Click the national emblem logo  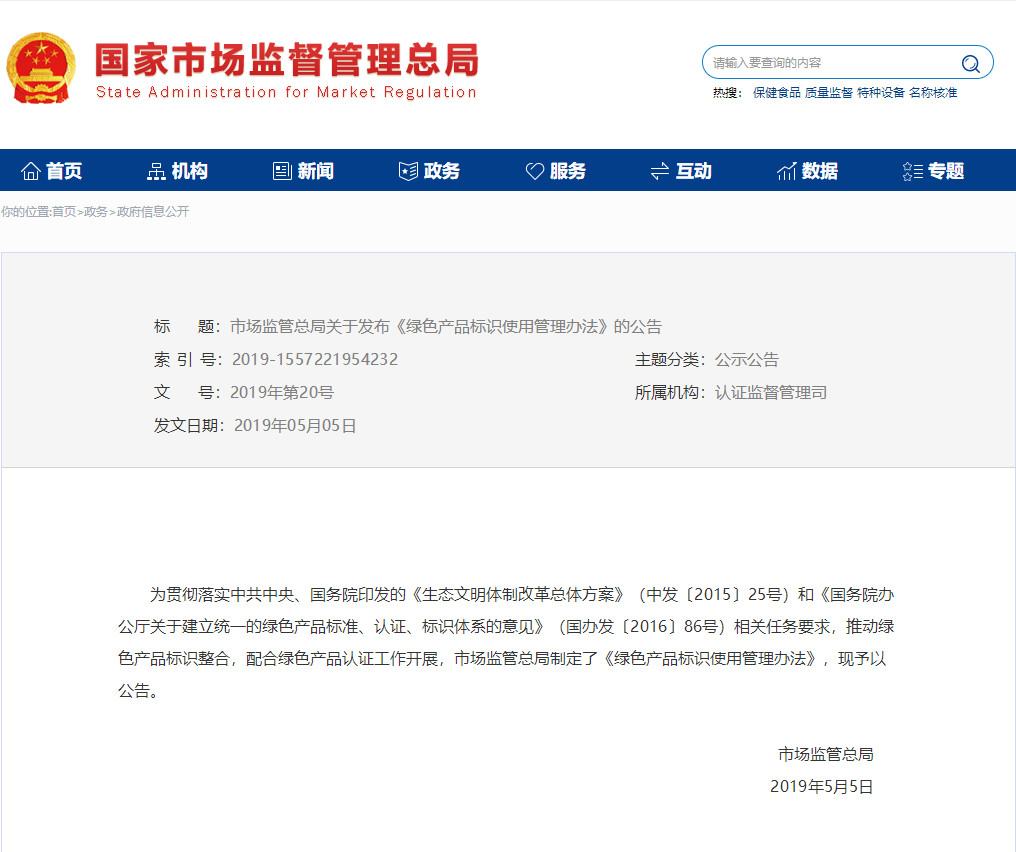tap(41, 68)
